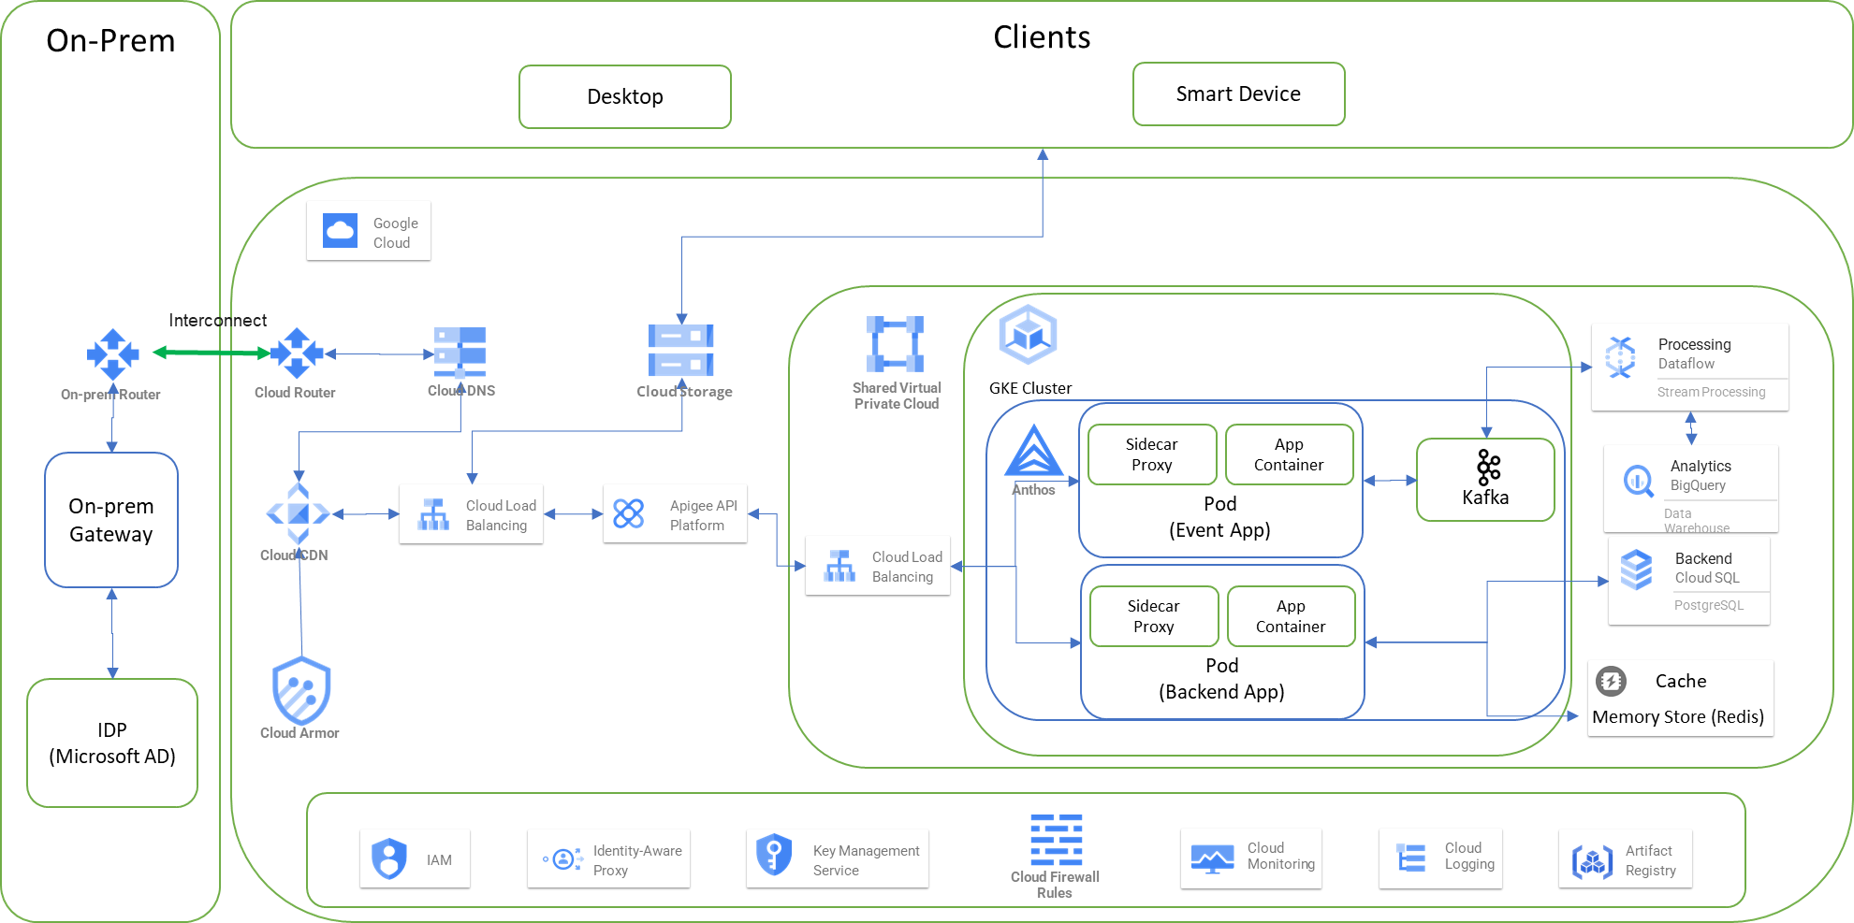Select the Cloud CDN icon

point(298,514)
